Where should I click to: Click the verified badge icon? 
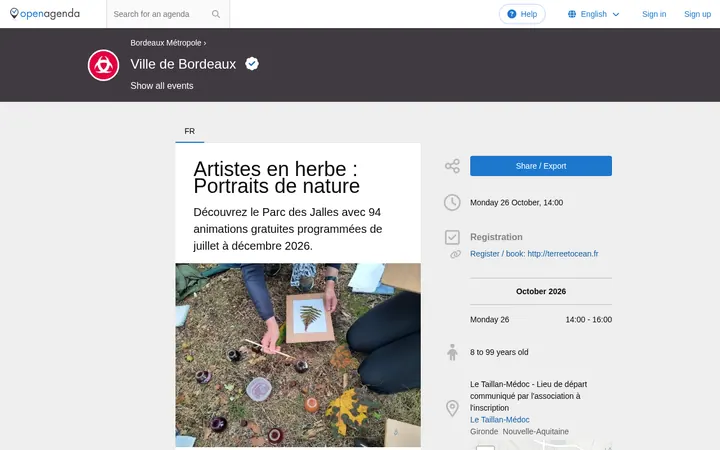point(252,63)
